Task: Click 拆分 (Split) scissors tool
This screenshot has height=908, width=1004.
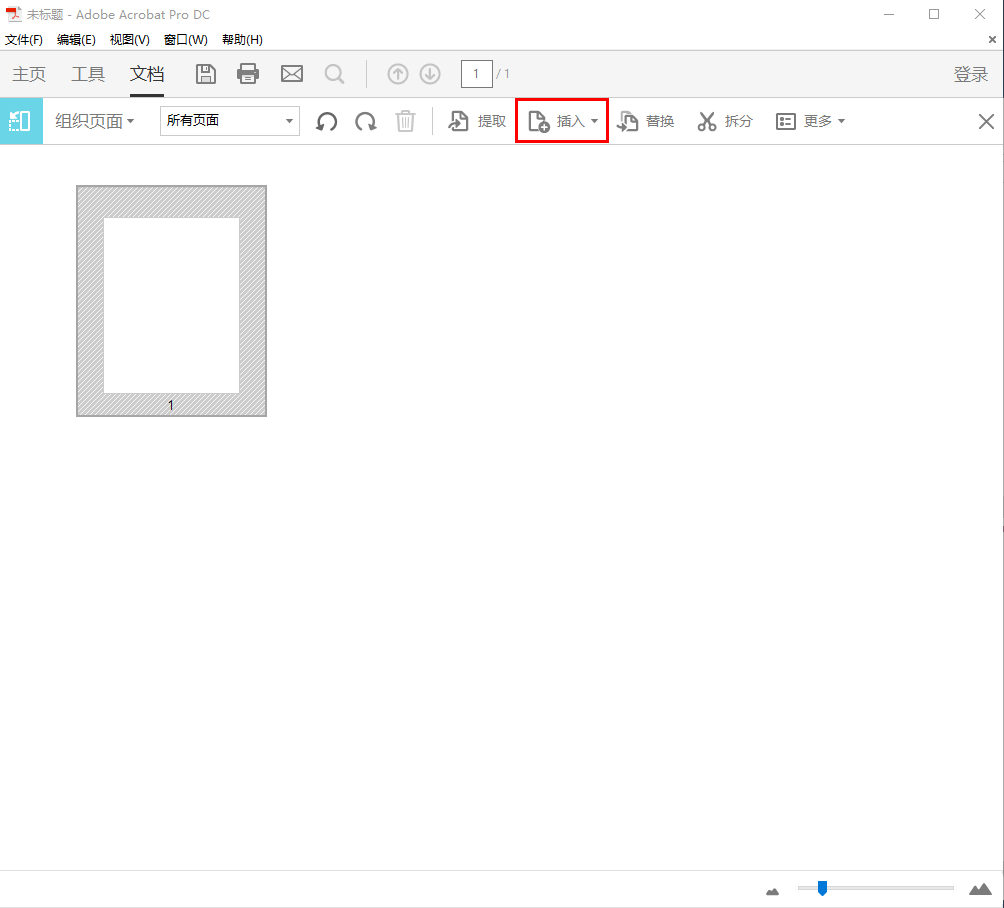Action: point(725,121)
